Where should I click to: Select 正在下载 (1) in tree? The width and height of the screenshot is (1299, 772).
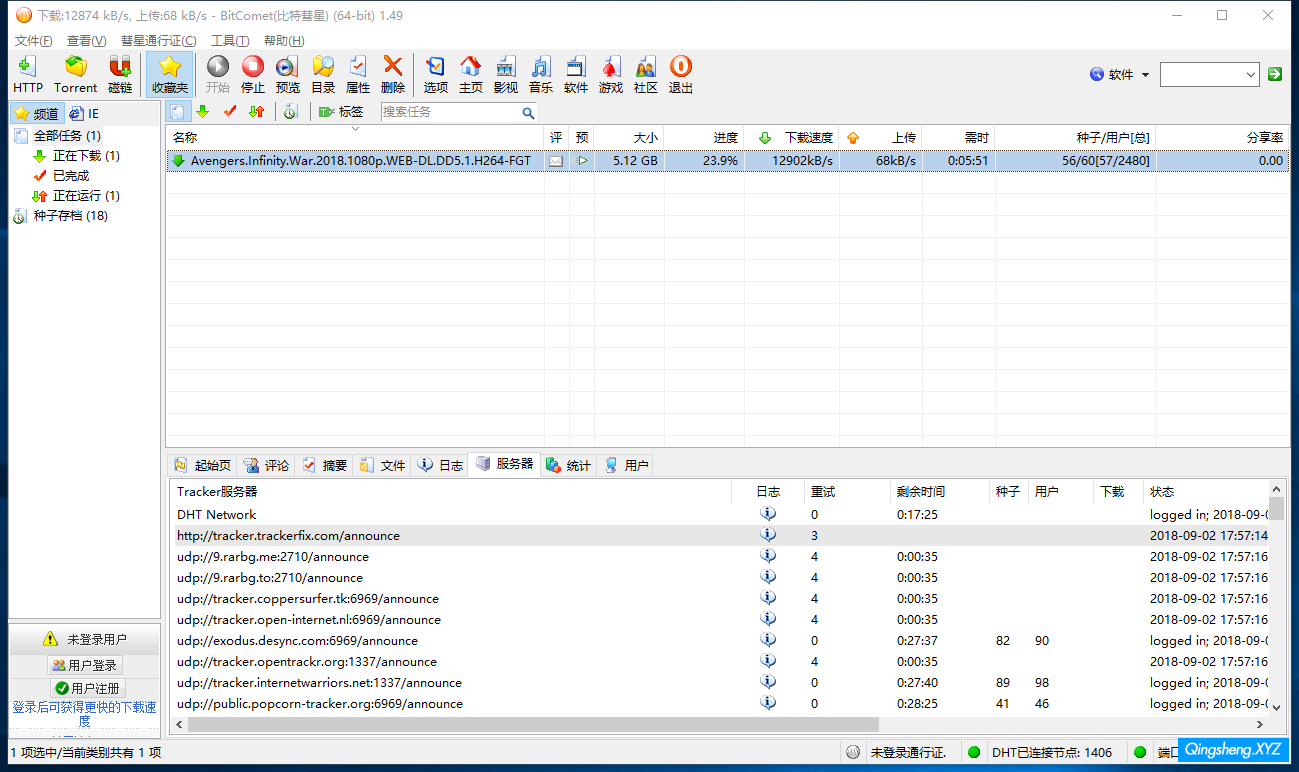[x=76, y=155]
